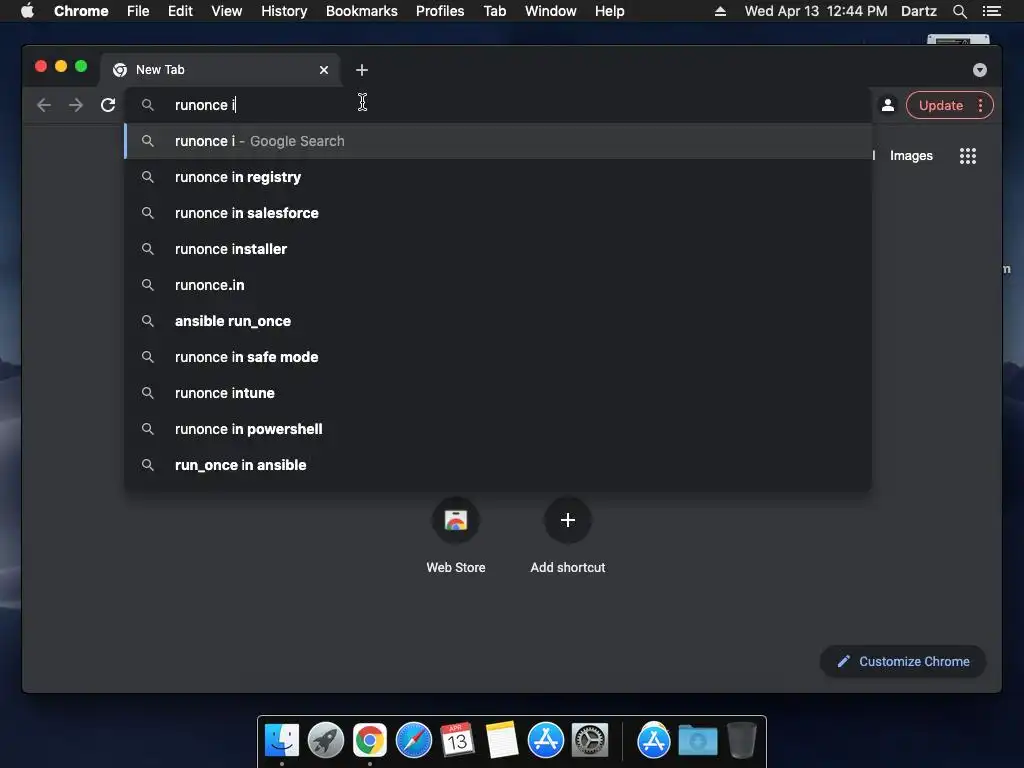Click the Update button
Image resolution: width=1024 pixels, height=768 pixels.
point(940,105)
